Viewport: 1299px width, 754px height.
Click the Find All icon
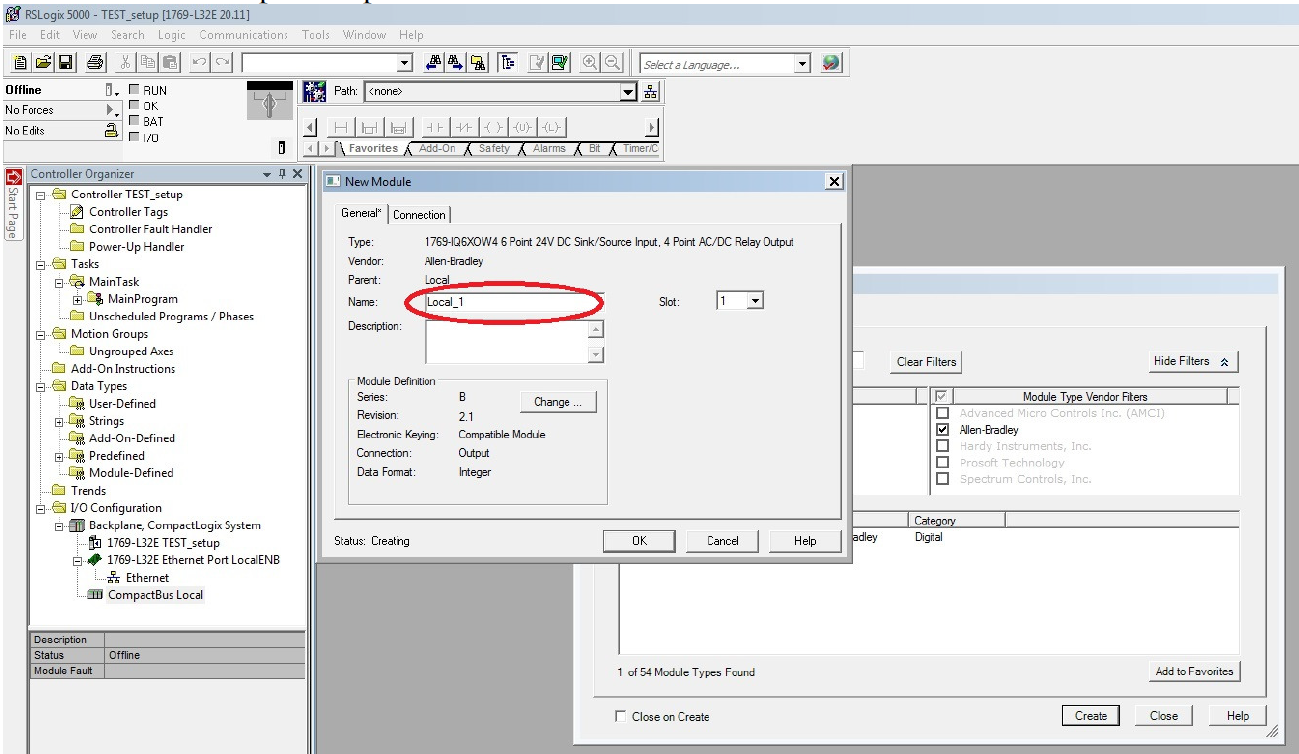[479, 63]
